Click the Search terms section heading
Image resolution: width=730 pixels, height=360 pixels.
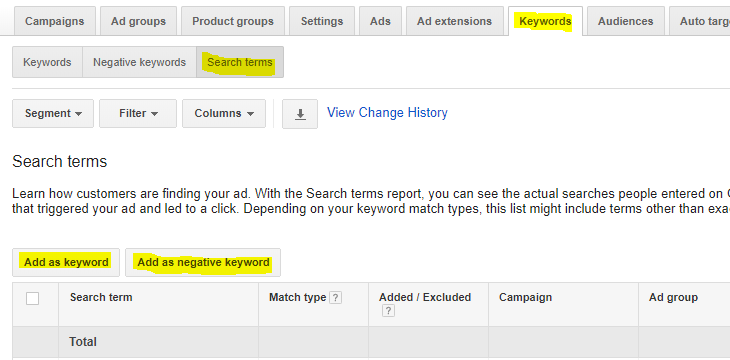60,162
